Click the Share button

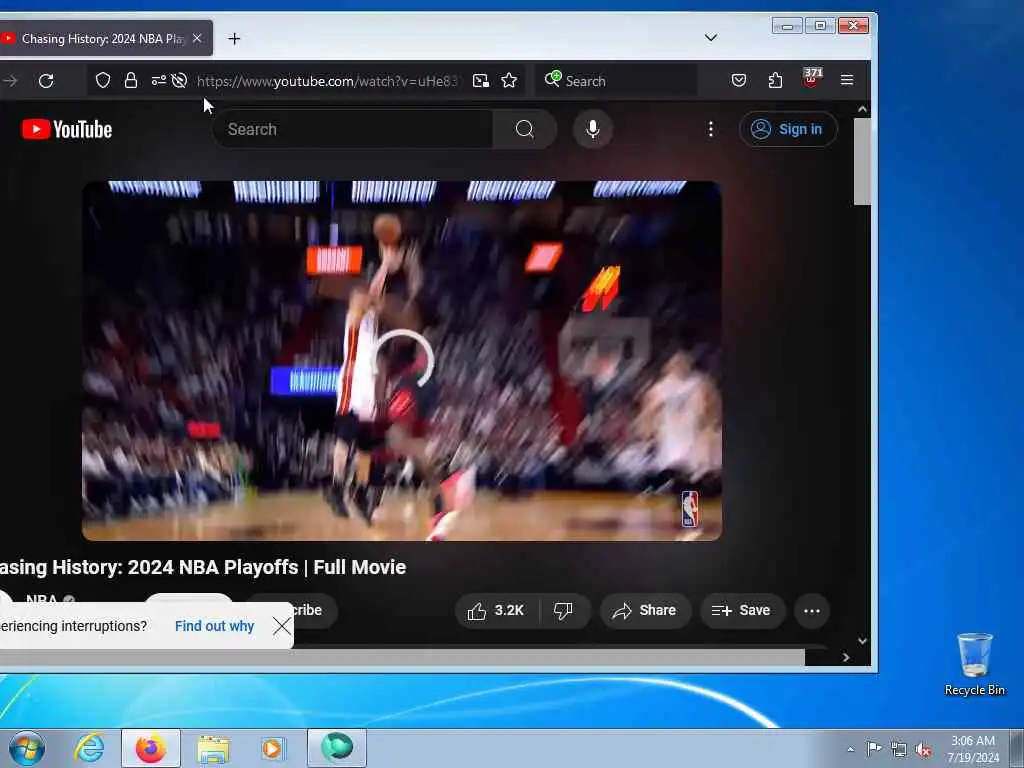tap(644, 611)
